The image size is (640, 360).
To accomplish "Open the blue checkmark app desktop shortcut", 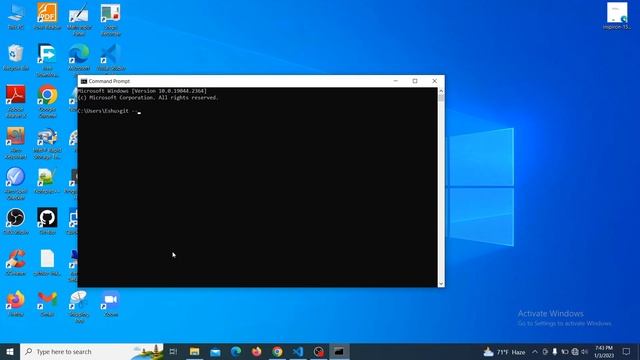I will tap(16, 183).
